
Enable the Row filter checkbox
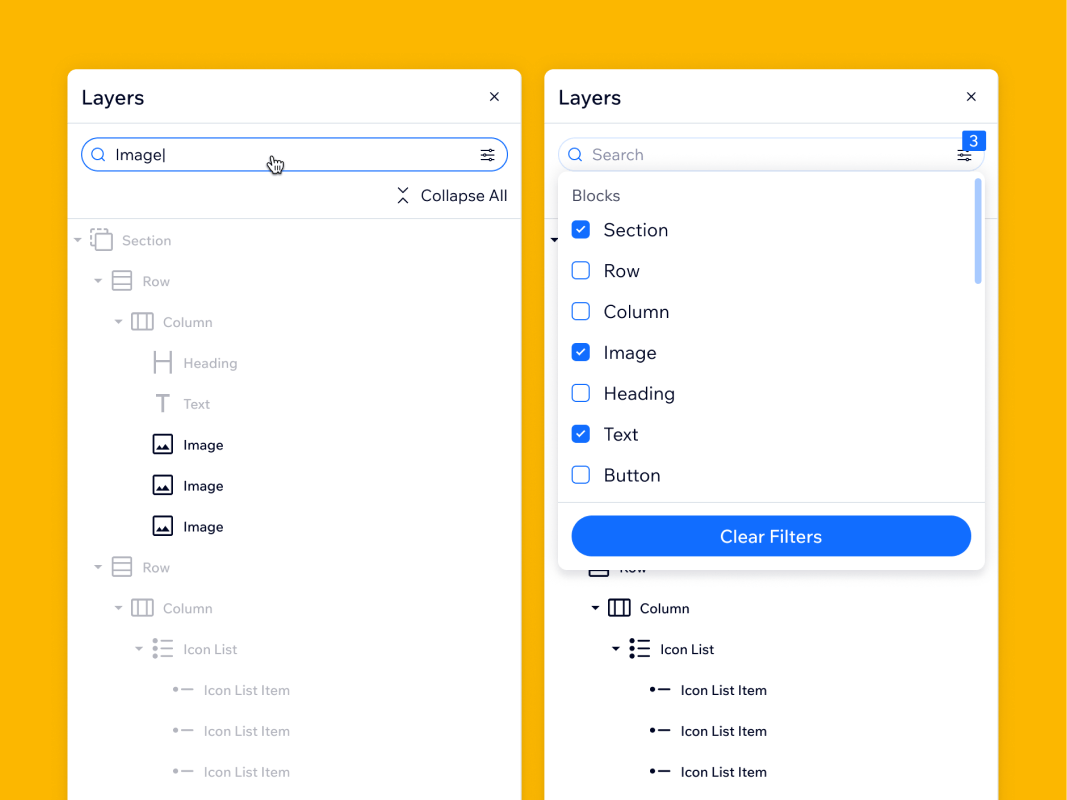pos(580,270)
